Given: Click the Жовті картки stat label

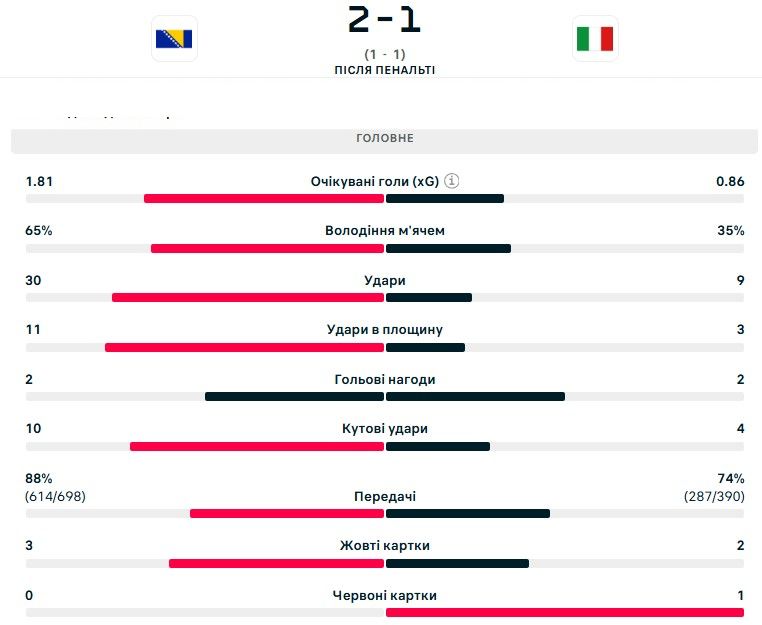Looking at the screenshot, I should (x=384, y=546).
